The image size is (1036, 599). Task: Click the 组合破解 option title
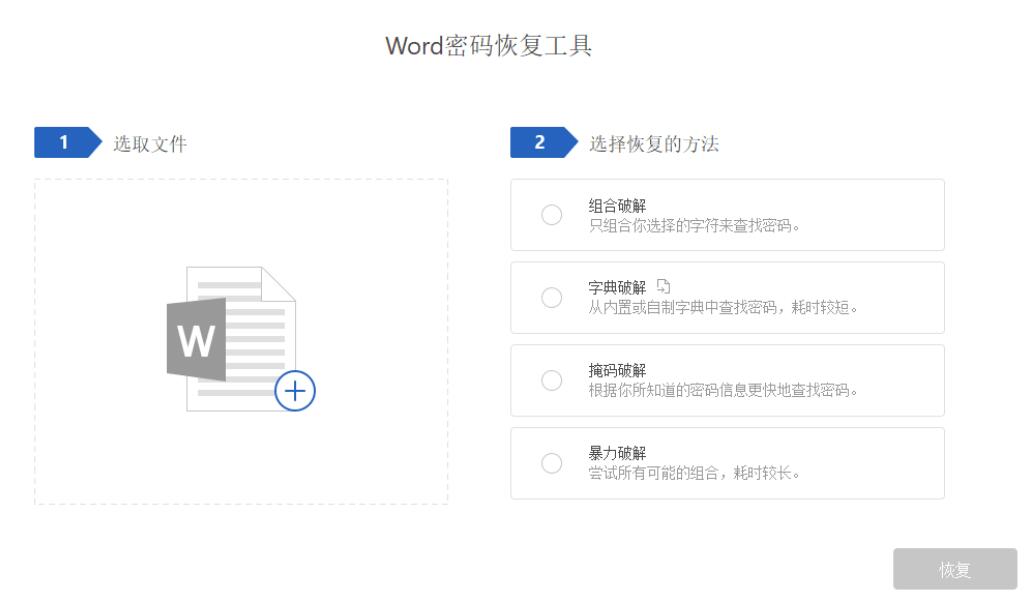tap(617, 205)
